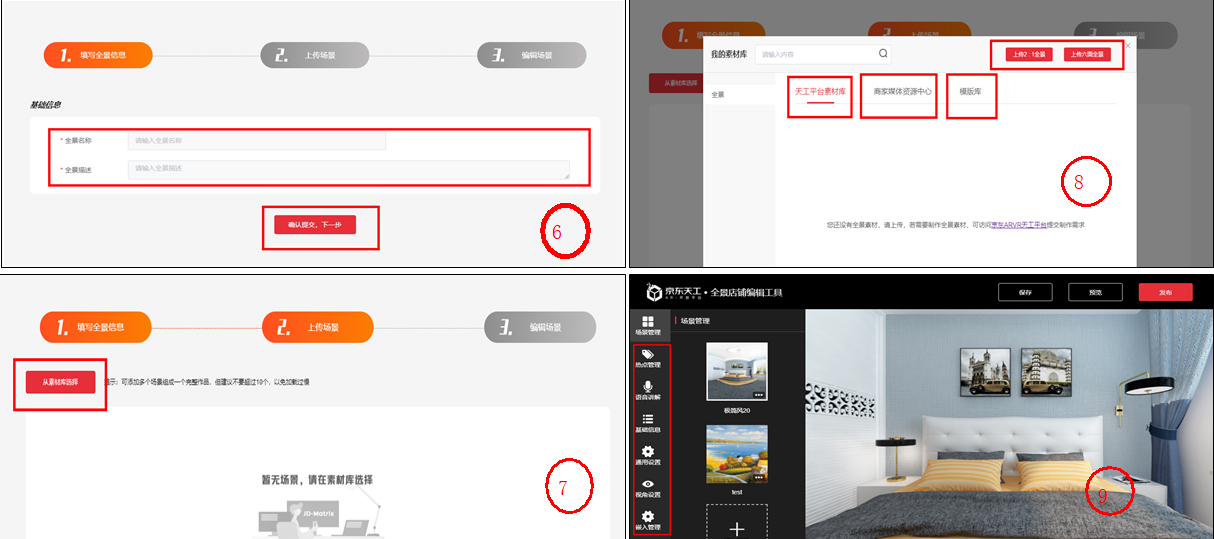Click 从素材库选择 button in step 2
This screenshot has width=1214, height=539.
tap(60, 382)
